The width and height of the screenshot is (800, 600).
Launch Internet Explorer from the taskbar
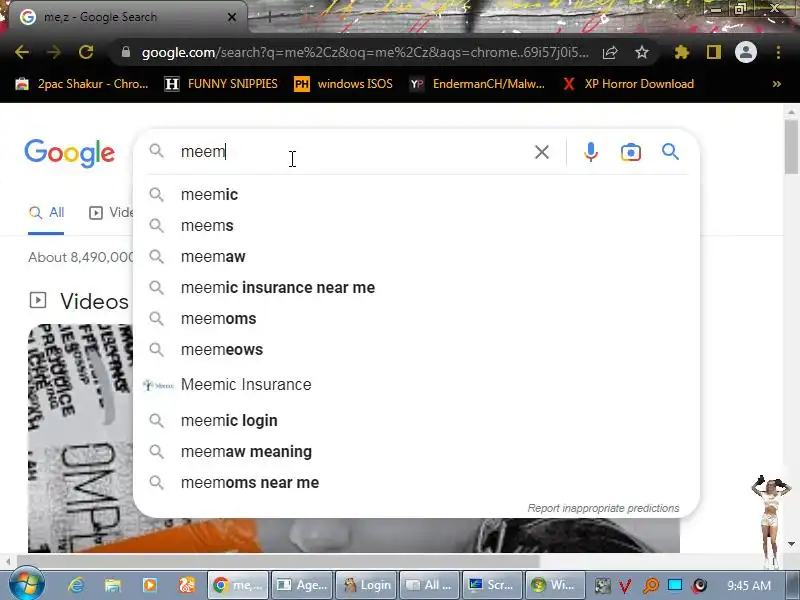coord(76,585)
